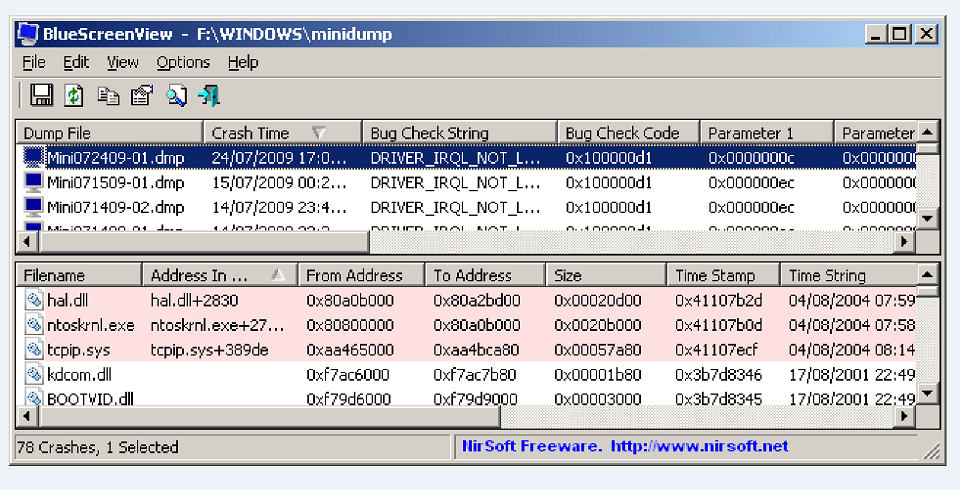960x490 pixels.
Task: Click the BlueScreenView title bar app icon
Action: (28, 33)
